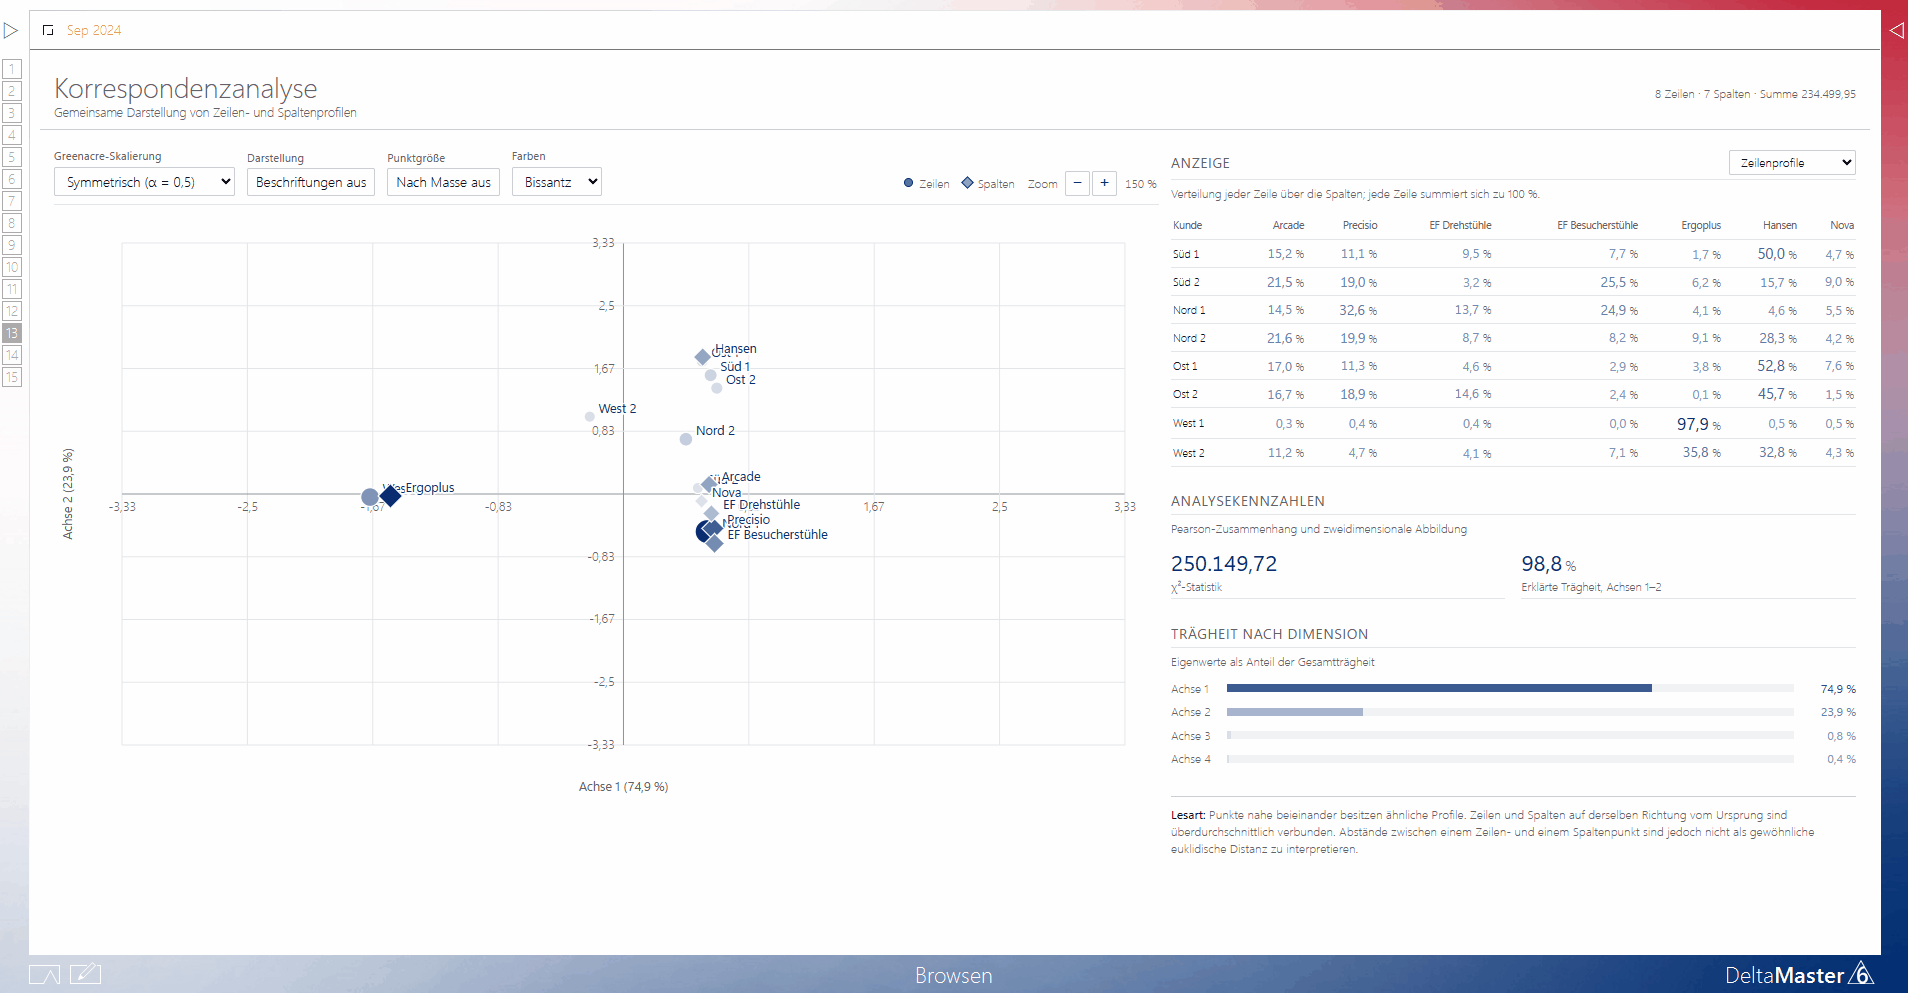Open the Farben Bissantz dropdown
The height and width of the screenshot is (993, 1908).
557,182
